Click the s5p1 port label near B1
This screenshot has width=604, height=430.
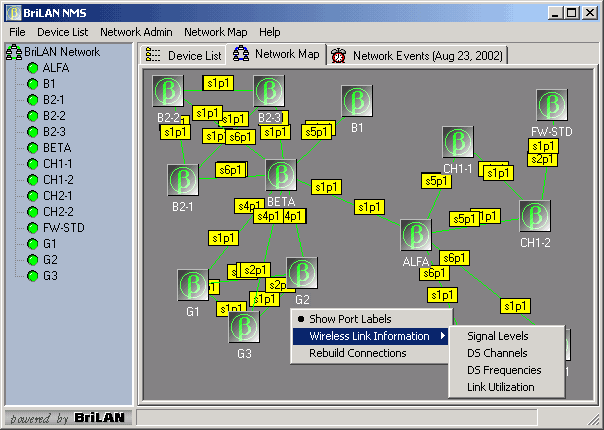point(317,132)
